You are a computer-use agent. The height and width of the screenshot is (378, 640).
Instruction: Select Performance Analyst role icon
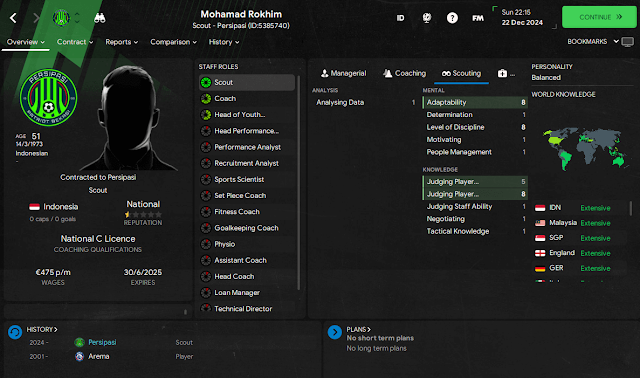[x=206, y=147]
